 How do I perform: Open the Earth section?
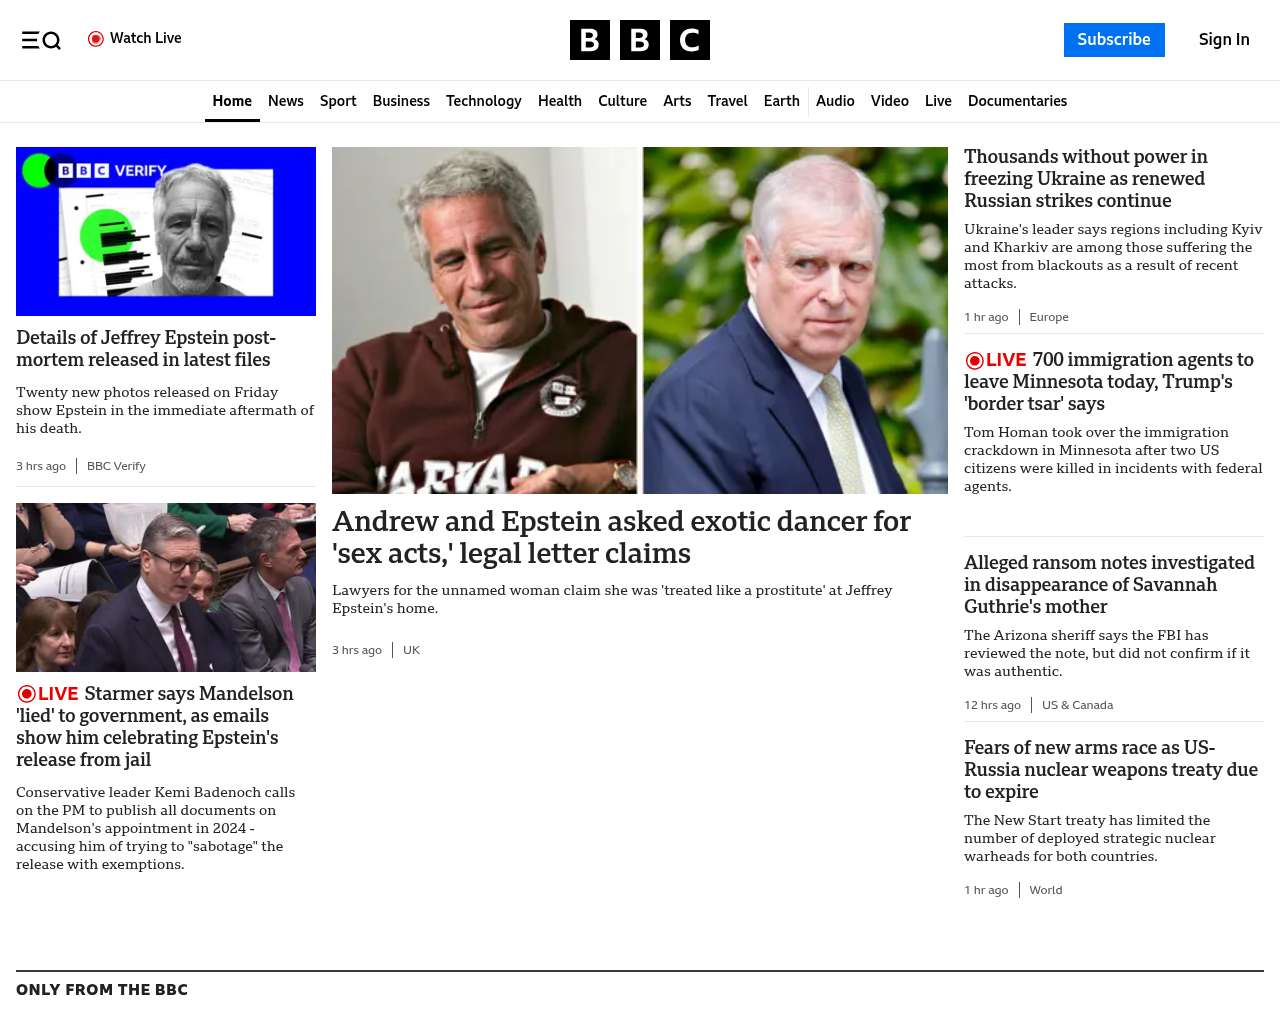coord(781,101)
